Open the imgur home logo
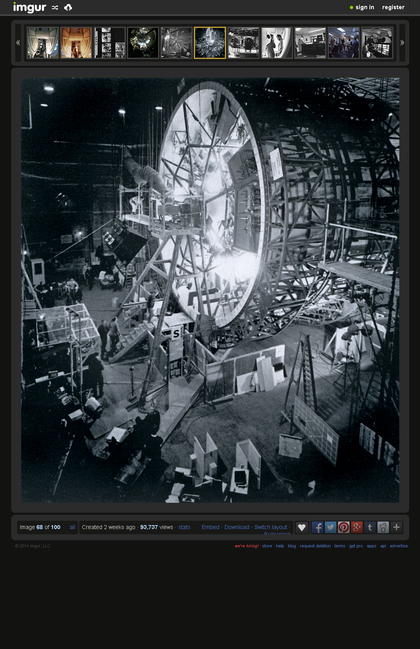Screen dimensions: 420x649 29,7
